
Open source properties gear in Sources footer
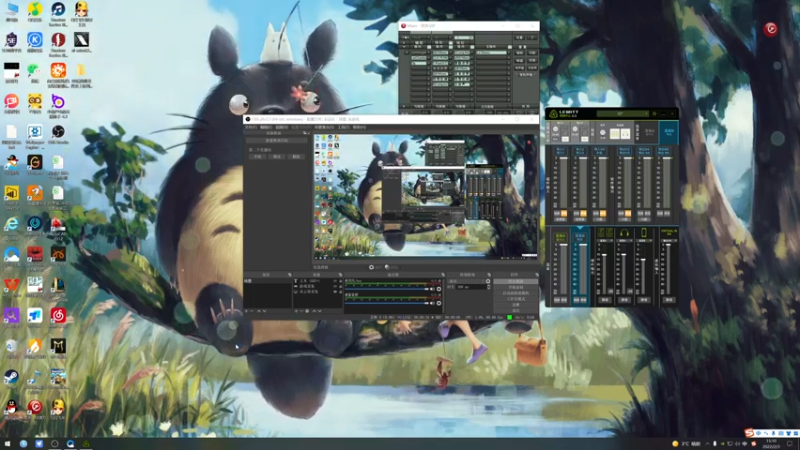click(x=307, y=311)
